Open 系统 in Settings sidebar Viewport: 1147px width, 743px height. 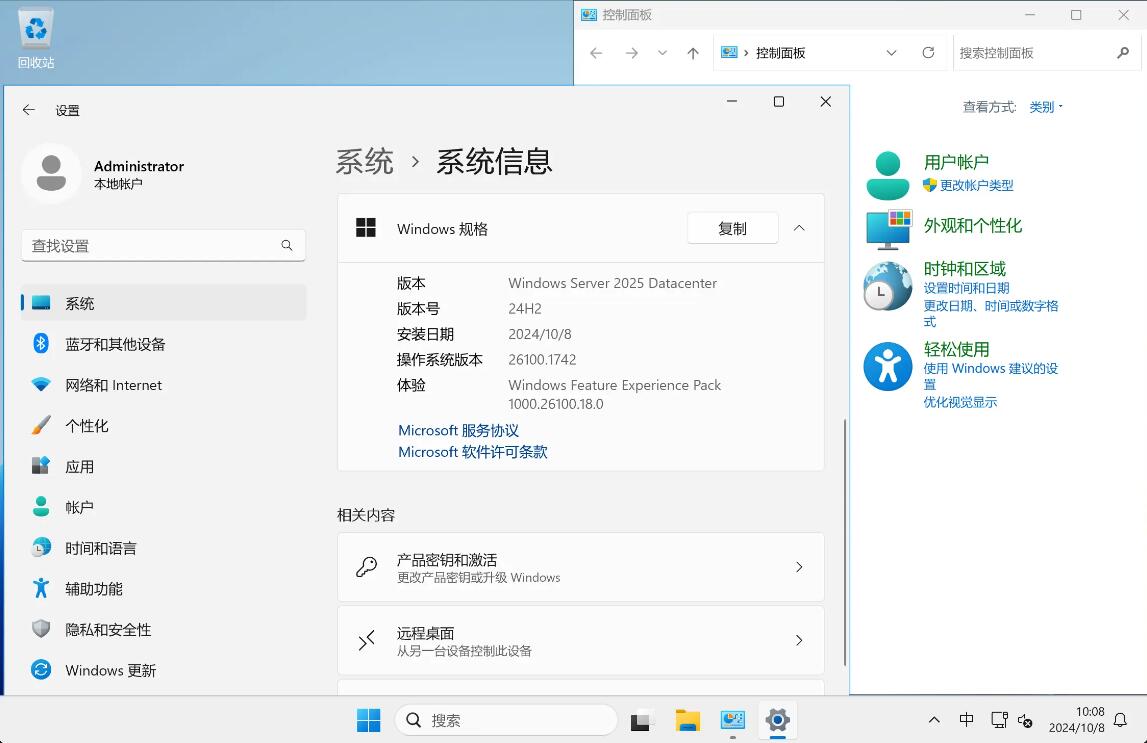tap(163, 303)
